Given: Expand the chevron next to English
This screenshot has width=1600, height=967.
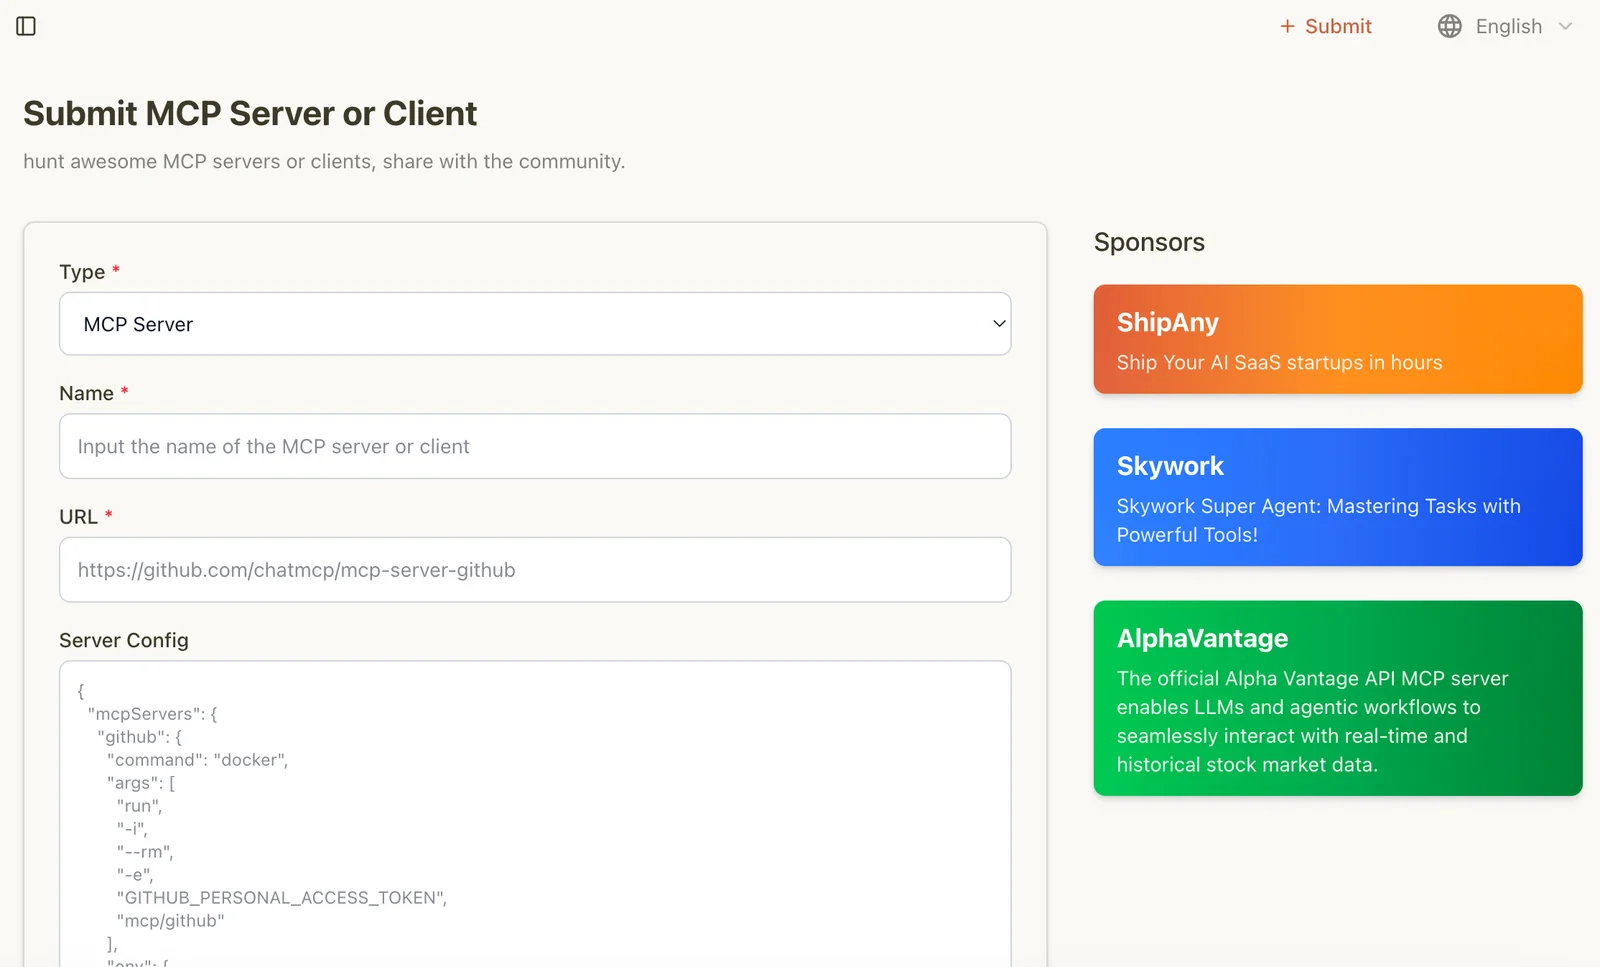Looking at the screenshot, I should (x=1565, y=26).
